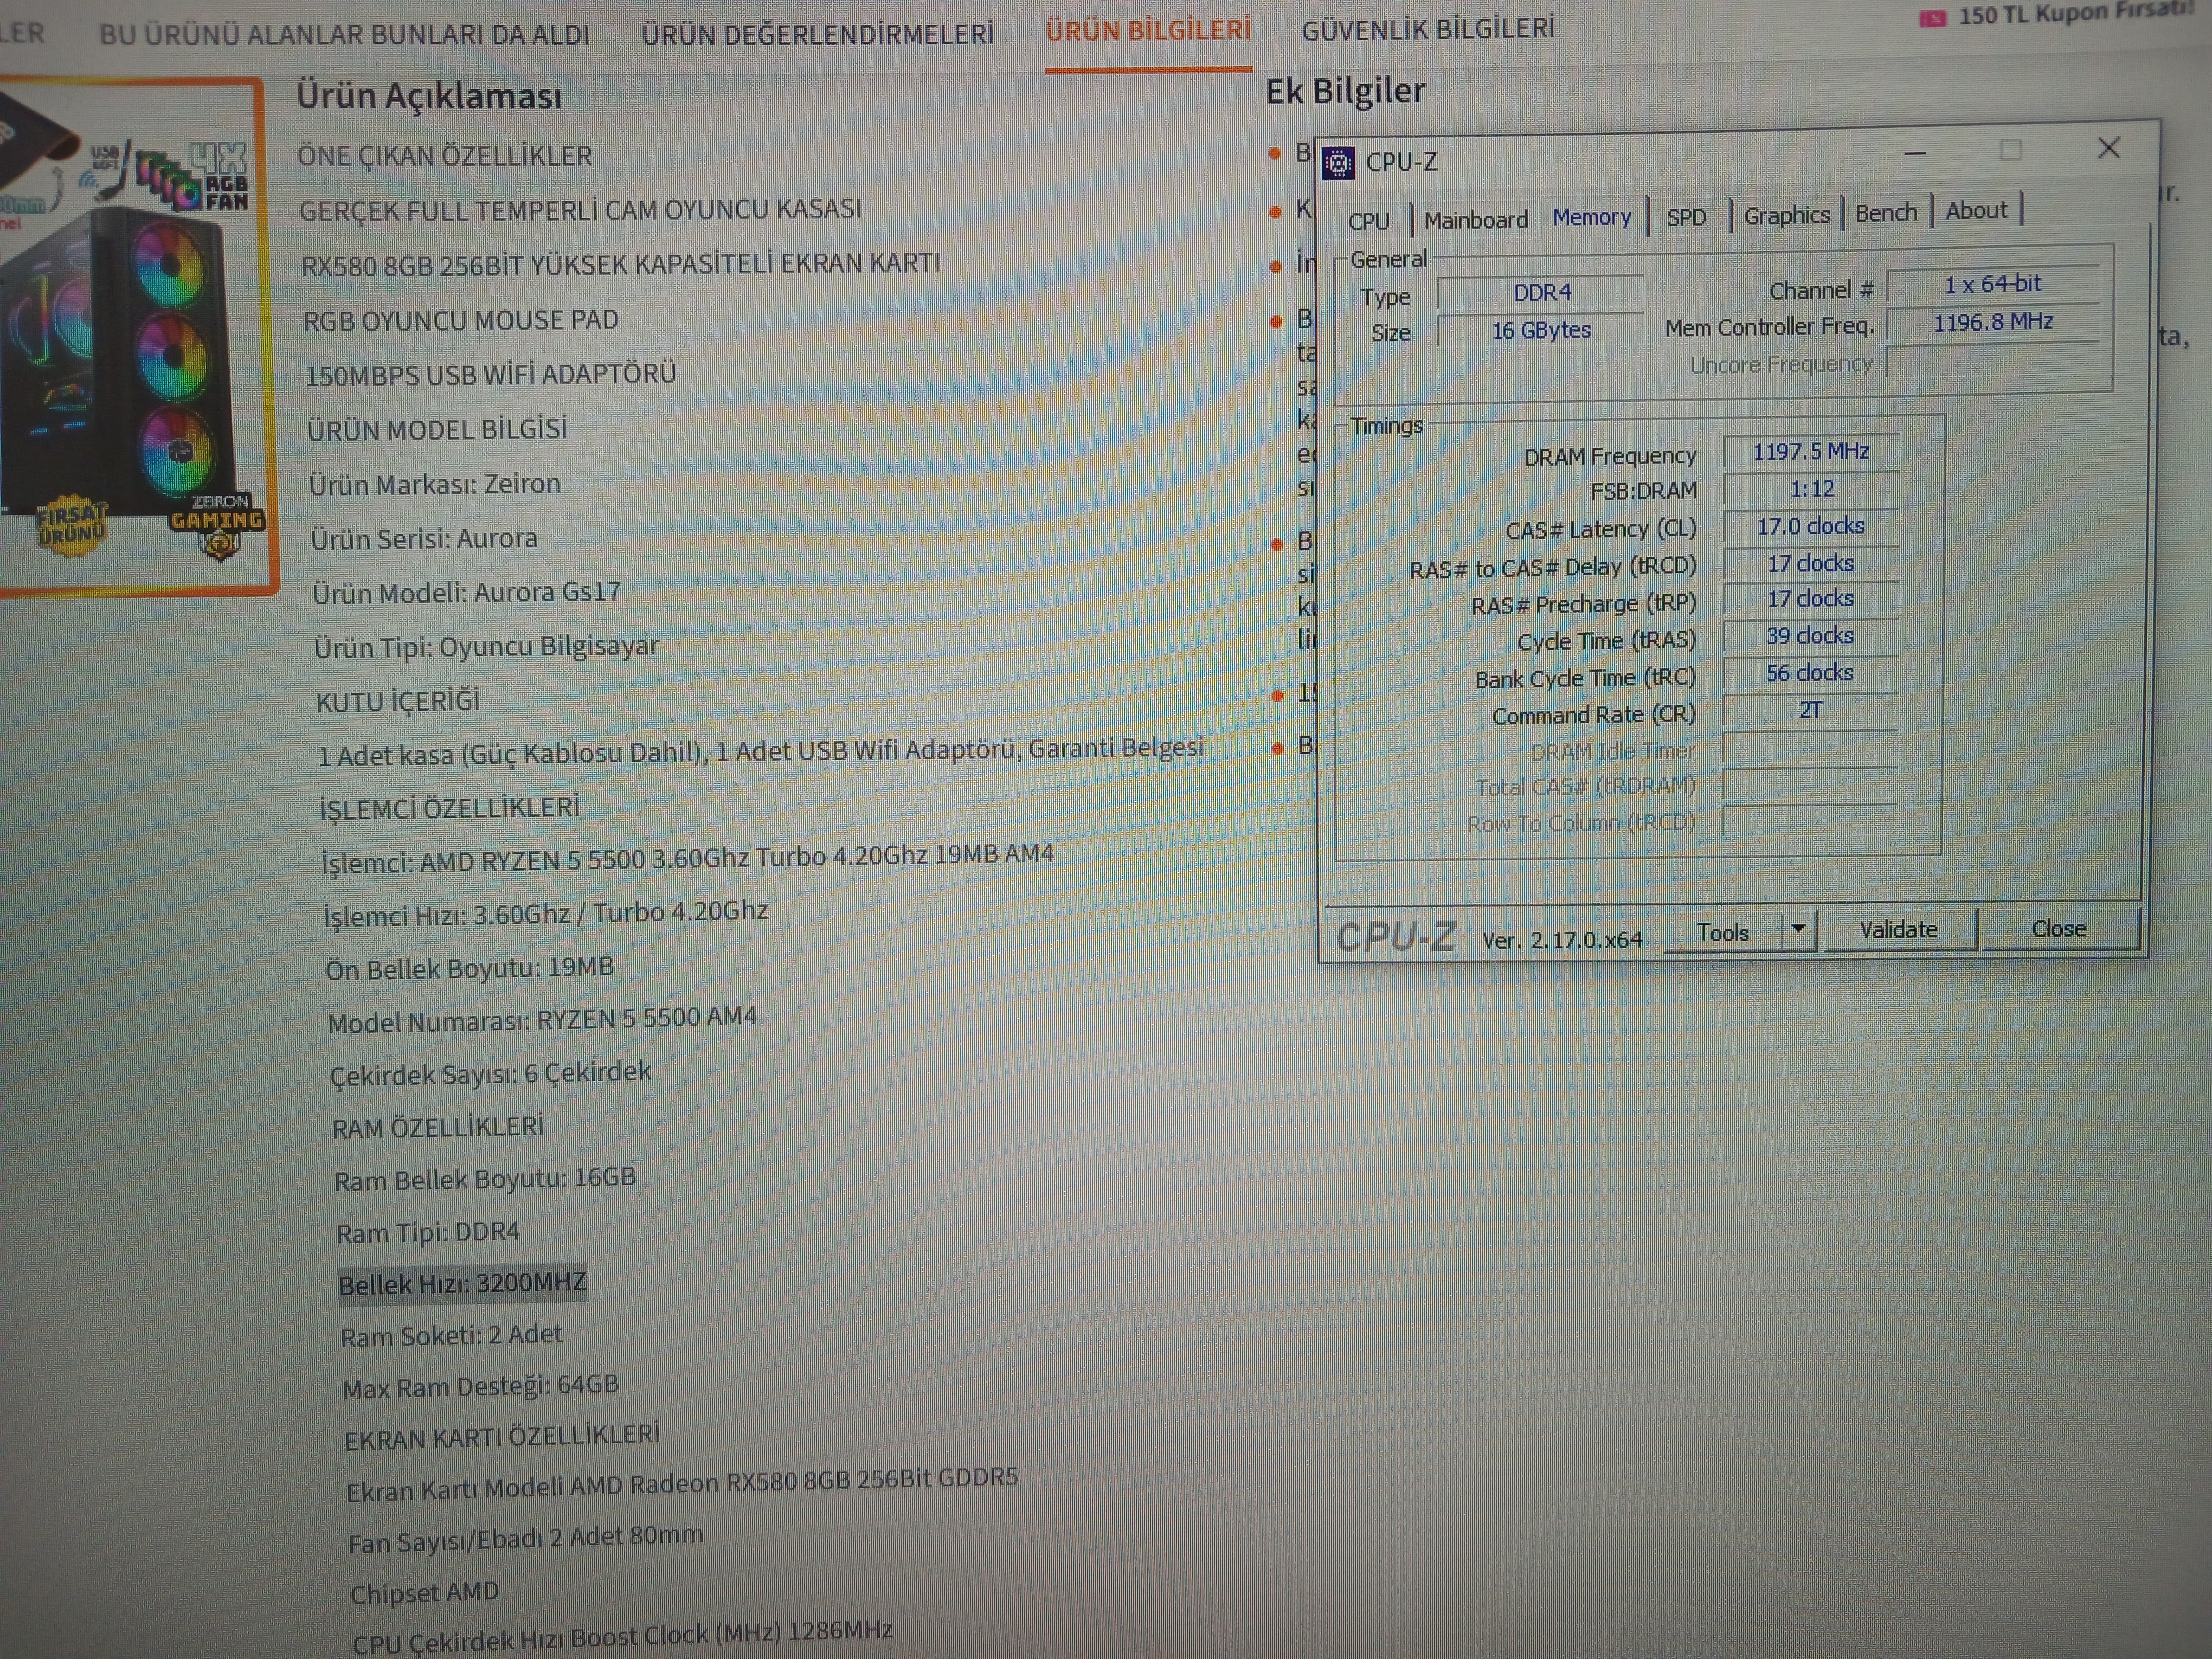Image resolution: width=2212 pixels, height=1659 pixels.
Task: Open the SPD tab
Action: pos(1686,217)
